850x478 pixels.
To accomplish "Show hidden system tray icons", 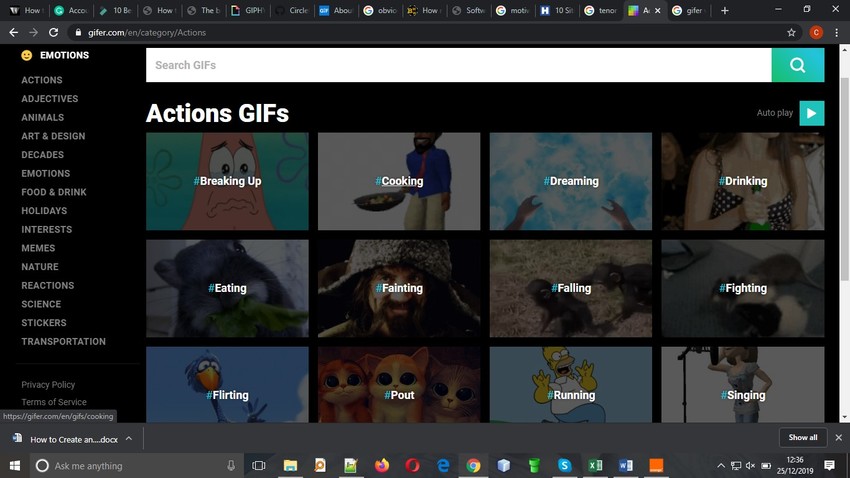I will 720,466.
